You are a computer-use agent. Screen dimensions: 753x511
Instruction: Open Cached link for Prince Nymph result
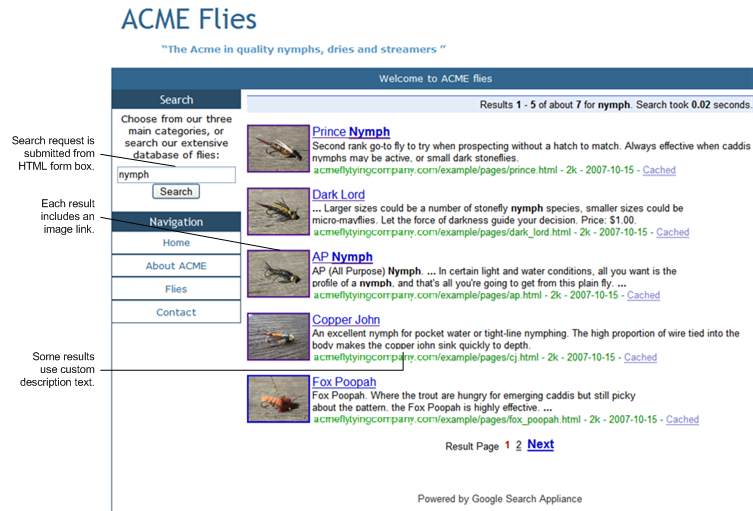click(659, 170)
